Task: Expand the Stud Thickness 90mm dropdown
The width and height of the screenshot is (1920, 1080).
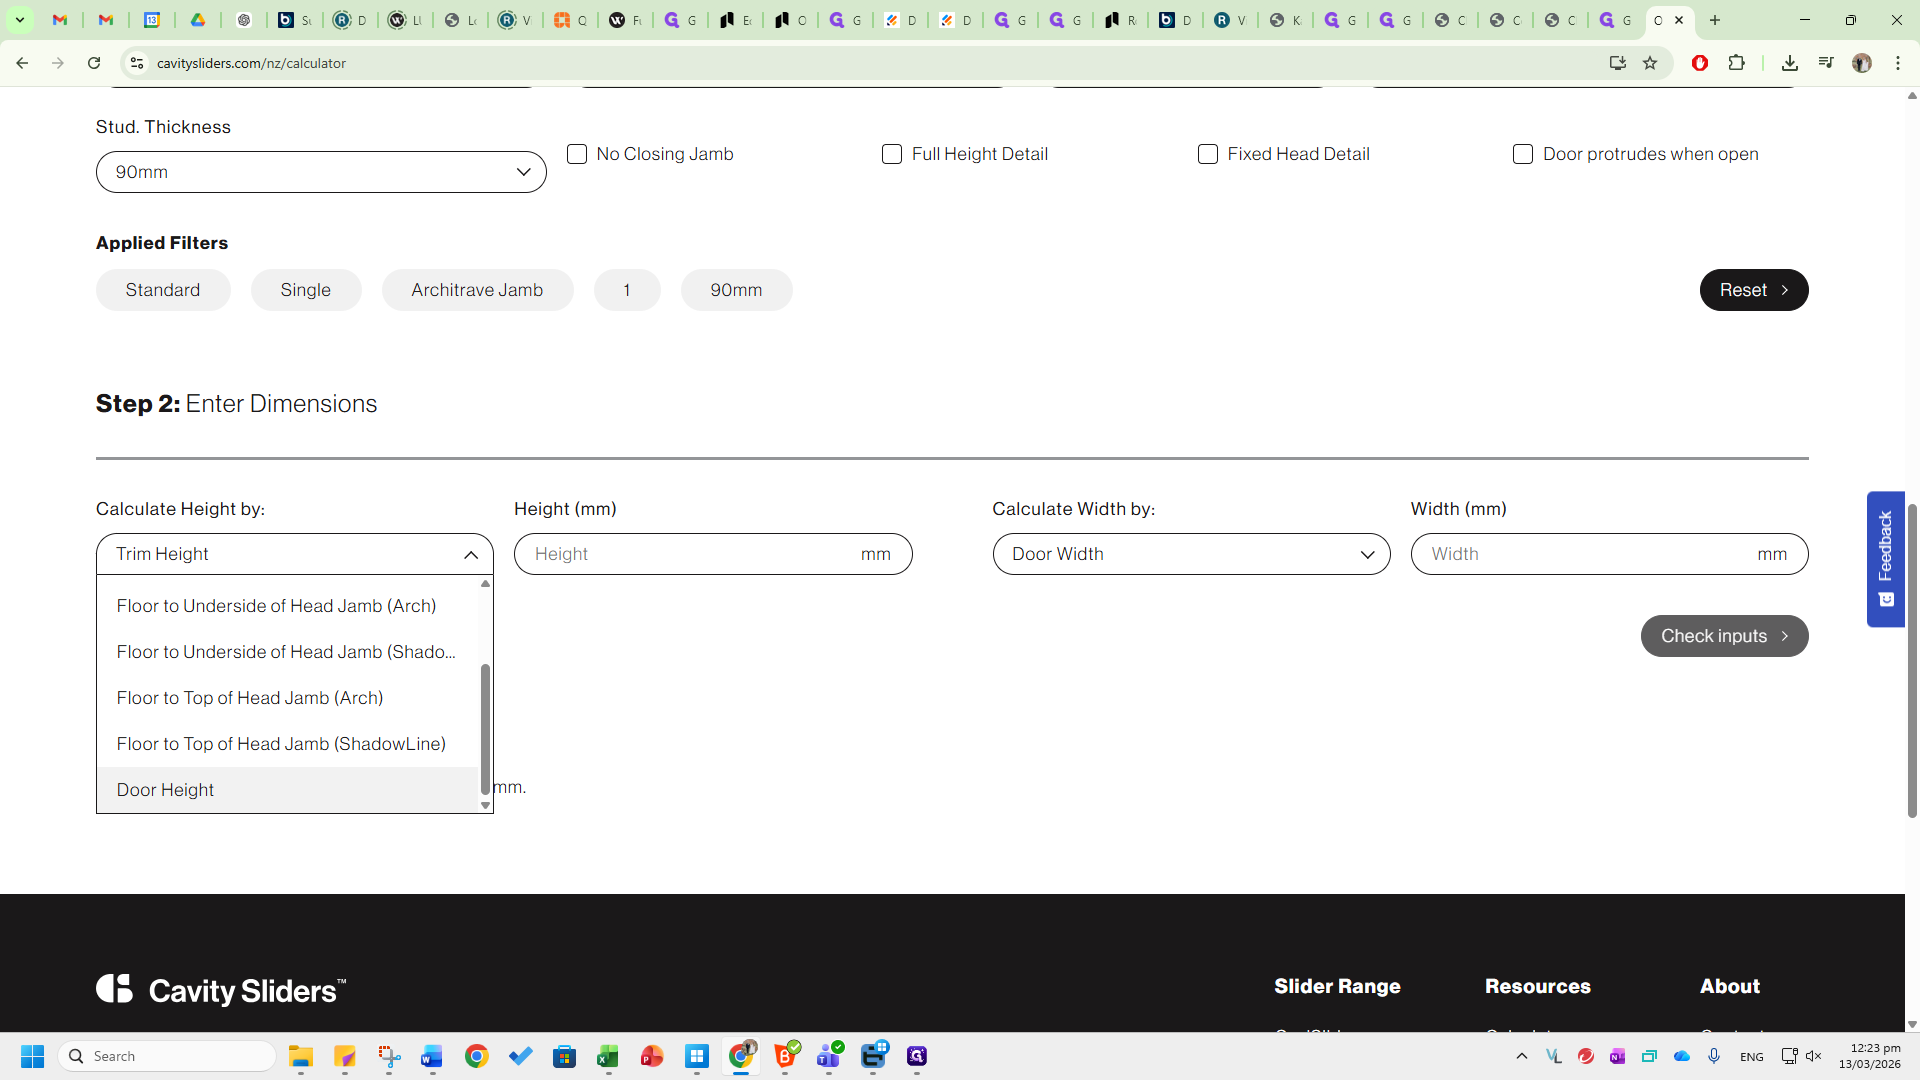Action: coord(321,172)
